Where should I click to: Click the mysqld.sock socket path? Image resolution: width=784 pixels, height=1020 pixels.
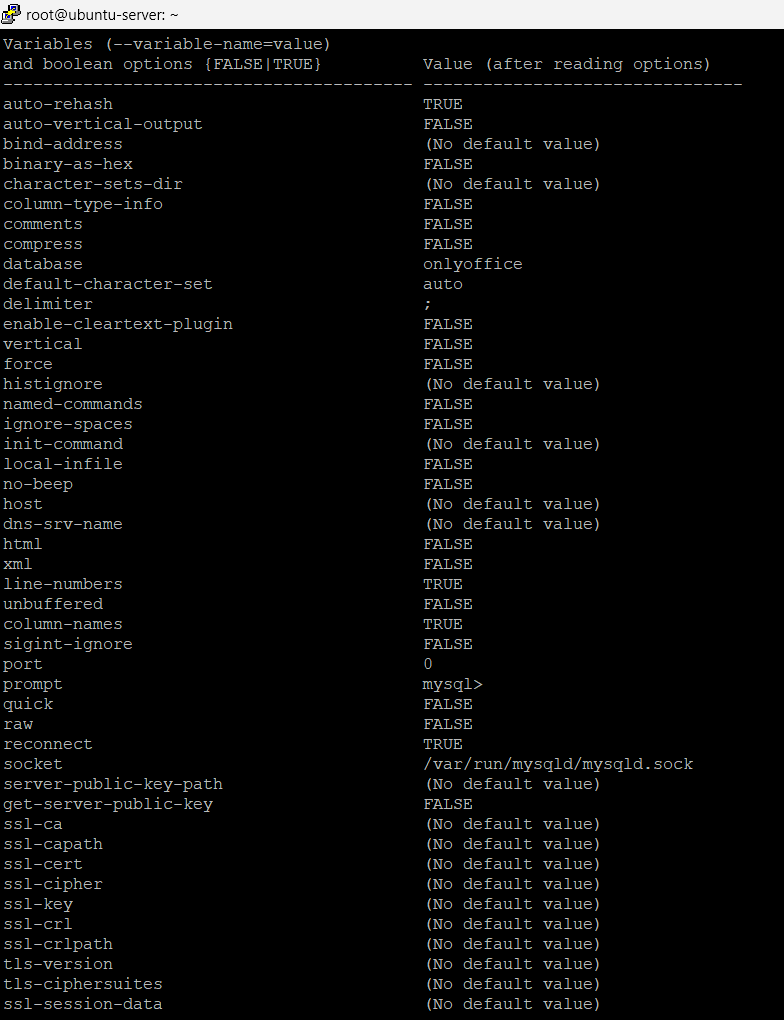[x=558, y=764]
